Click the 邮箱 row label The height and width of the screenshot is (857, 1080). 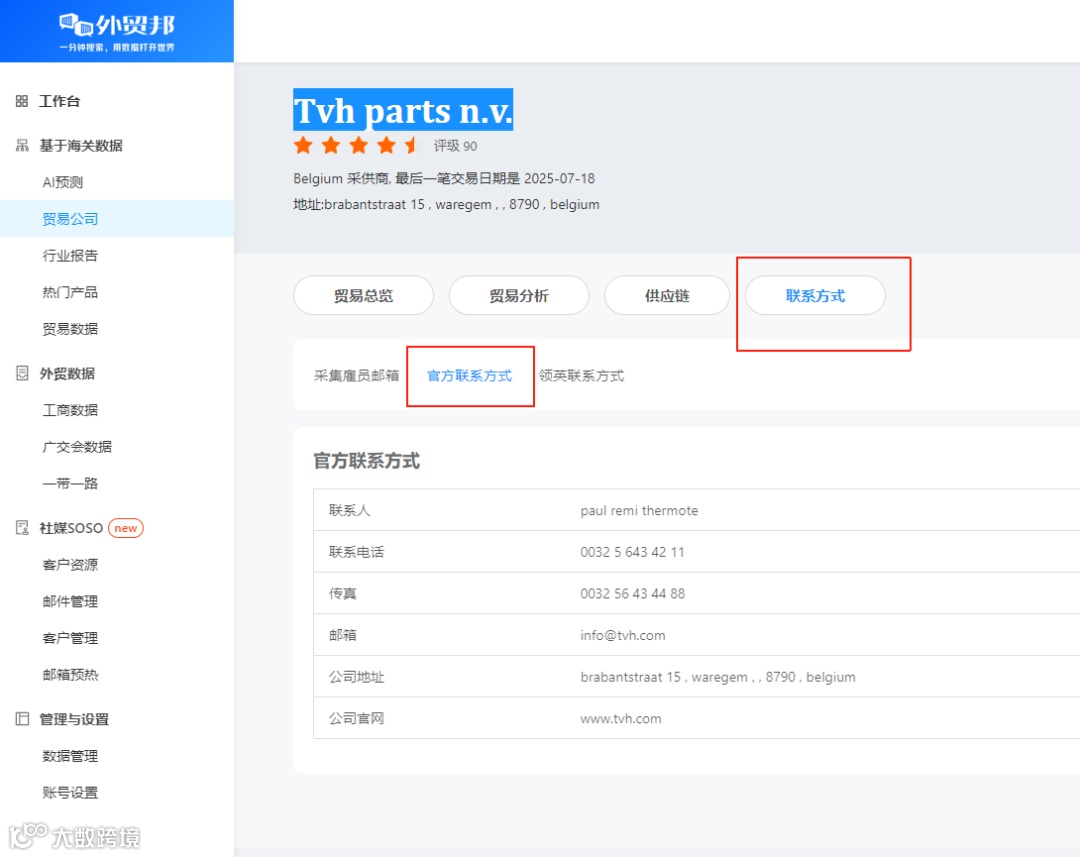pyautogui.click(x=342, y=635)
